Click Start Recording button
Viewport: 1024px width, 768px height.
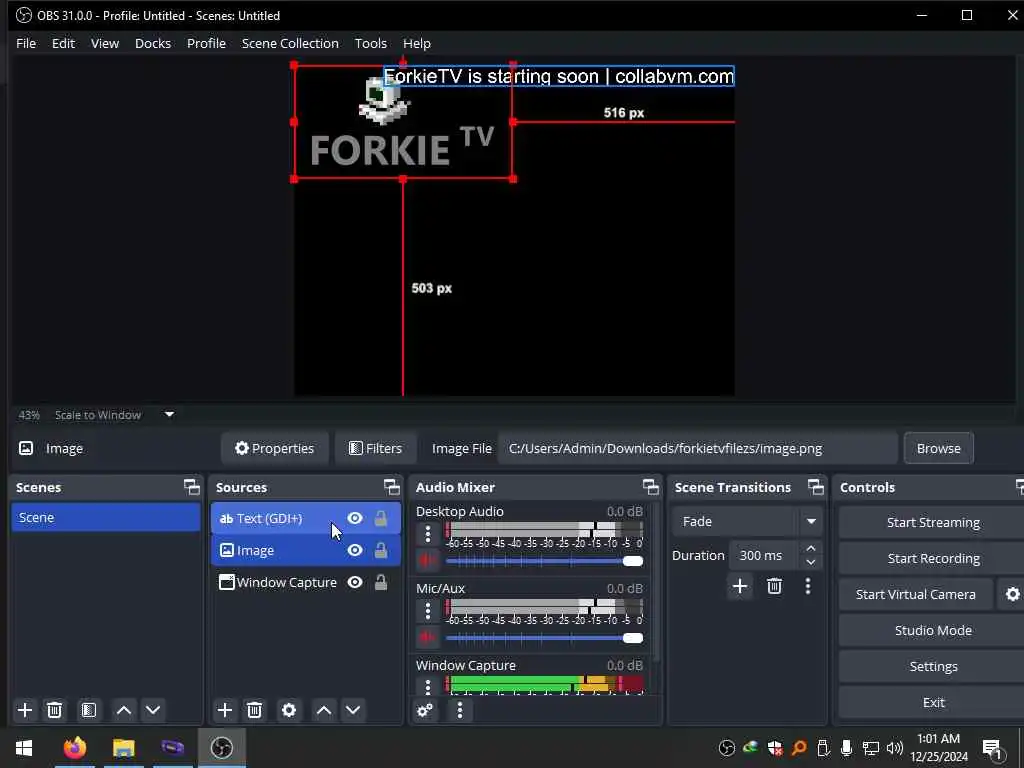click(933, 558)
